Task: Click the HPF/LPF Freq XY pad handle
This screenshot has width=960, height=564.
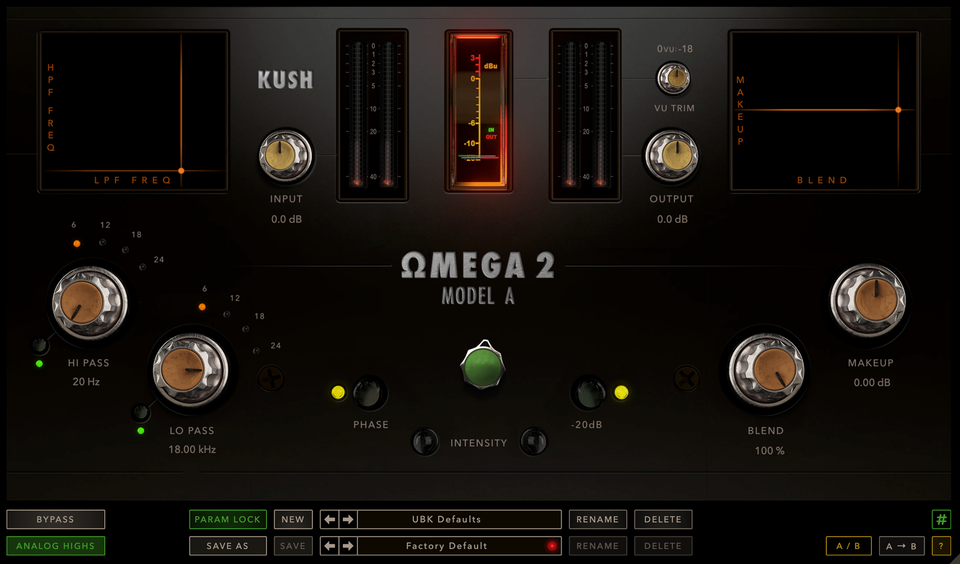Action: [181, 171]
